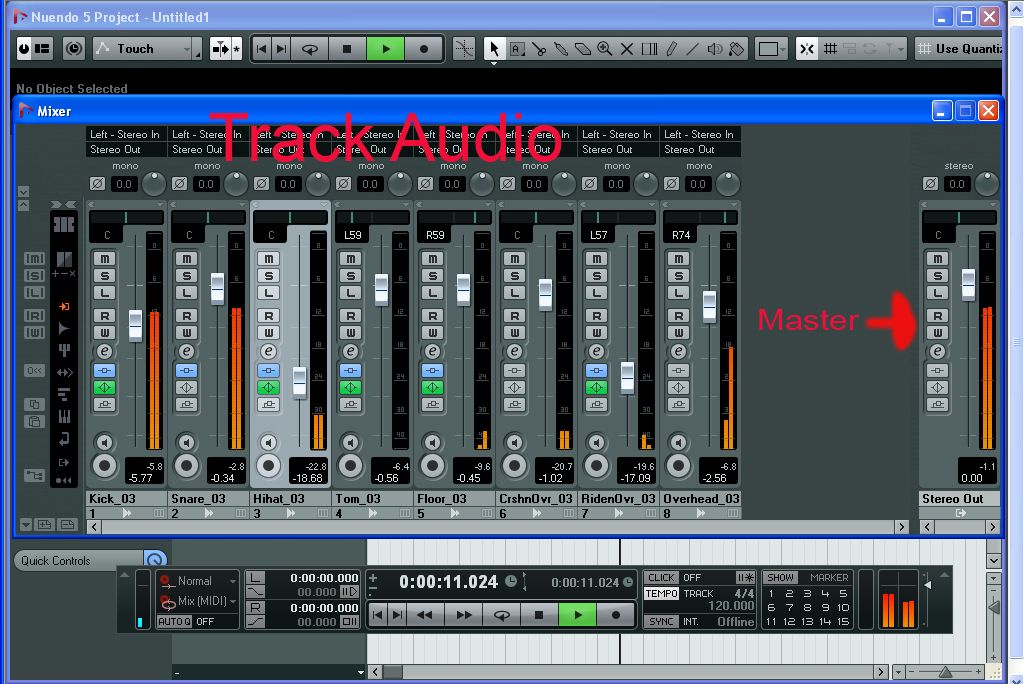
Task: Open track list dropdown at project bottom
Action: 360,672
